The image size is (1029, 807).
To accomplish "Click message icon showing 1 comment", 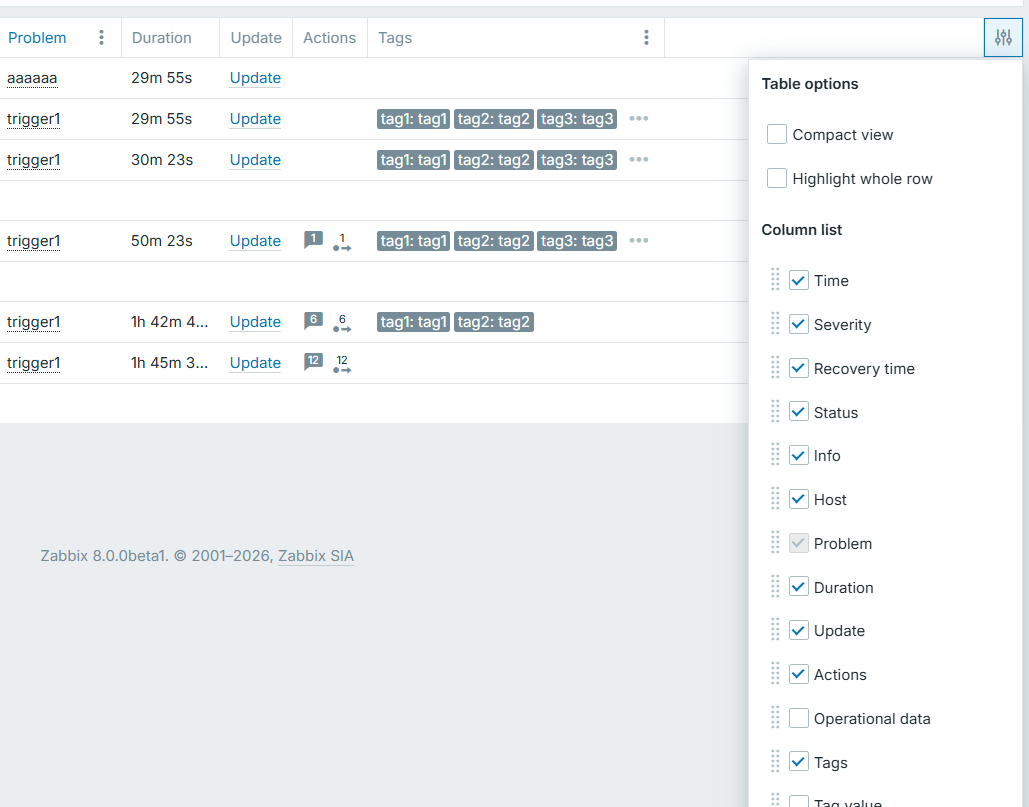I will [x=313, y=240].
